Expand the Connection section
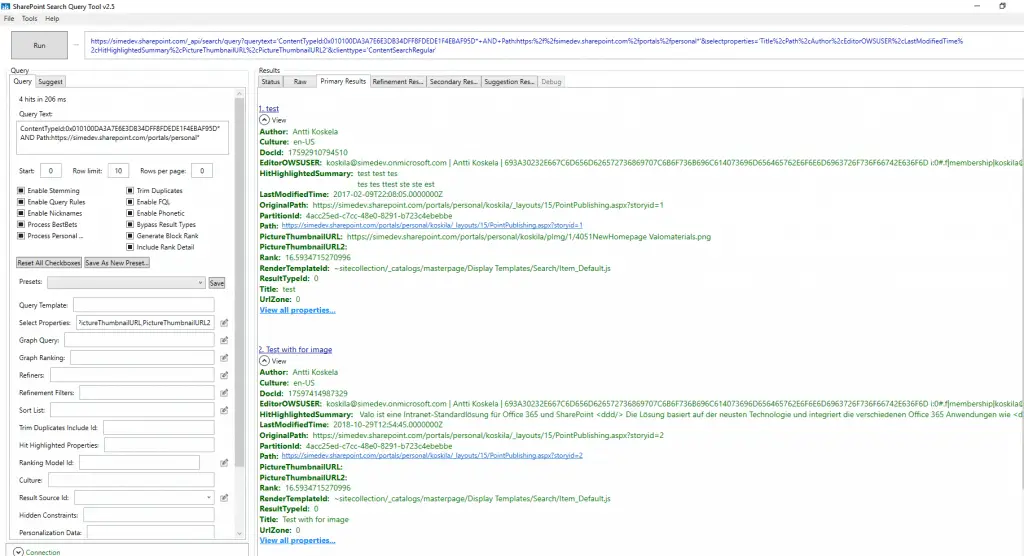 click(x=18, y=552)
